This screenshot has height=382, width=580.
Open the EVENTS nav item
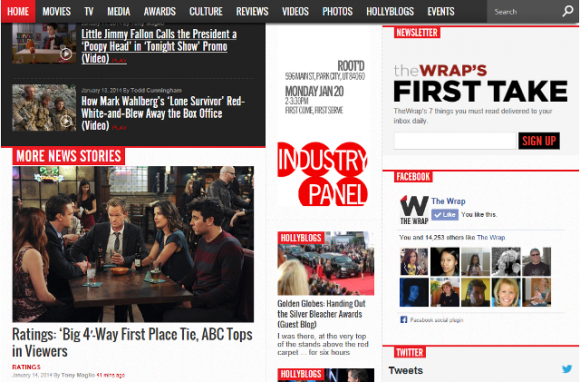coord(441,11)
